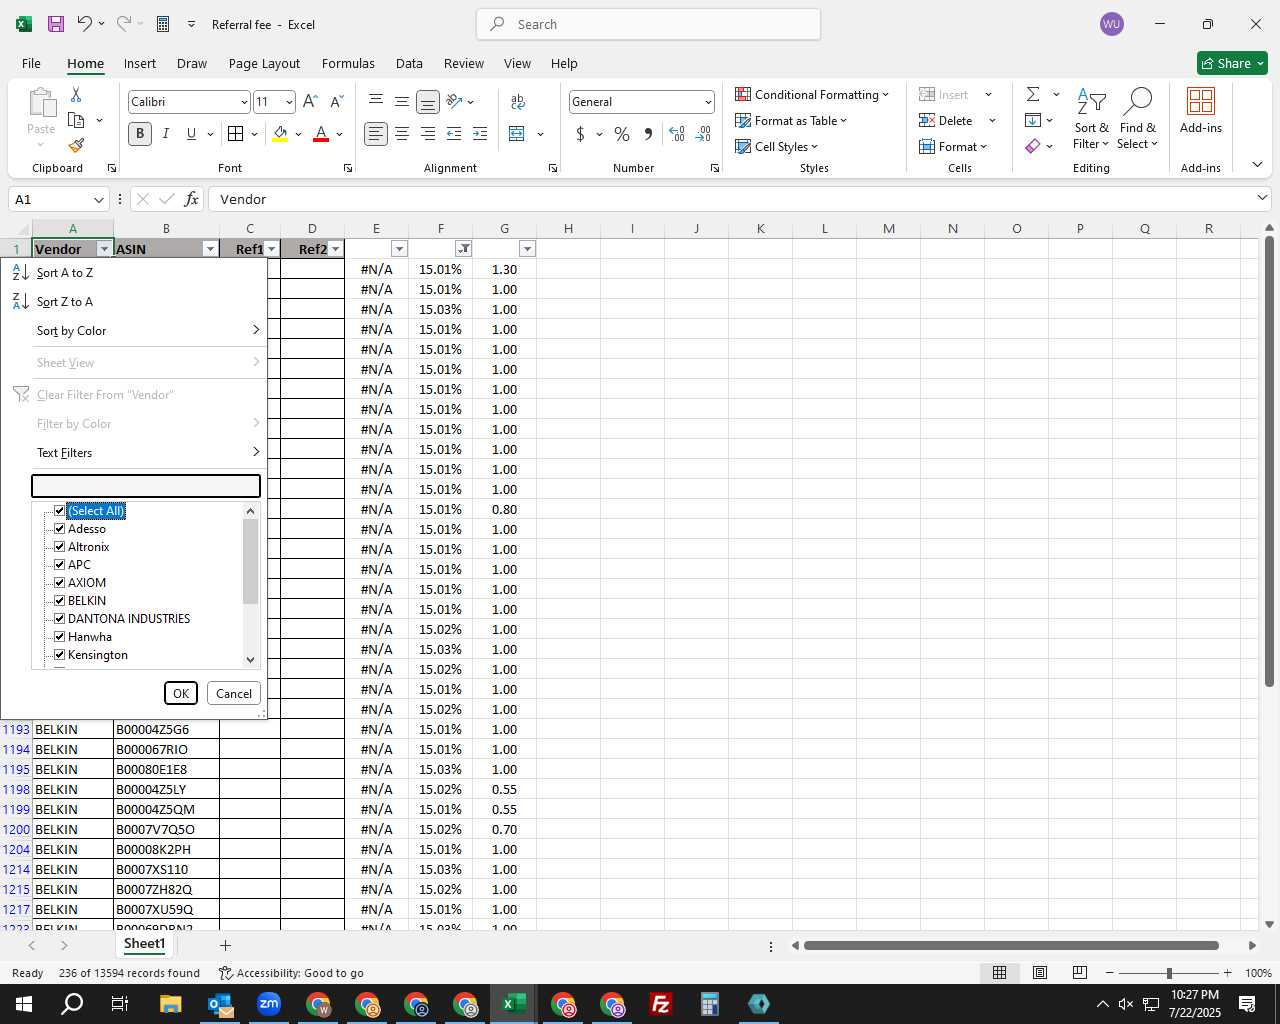The width and height of the screenshot is (1280, 1024).
Task: Click Merge & Center icon
Action: (517, 134)
